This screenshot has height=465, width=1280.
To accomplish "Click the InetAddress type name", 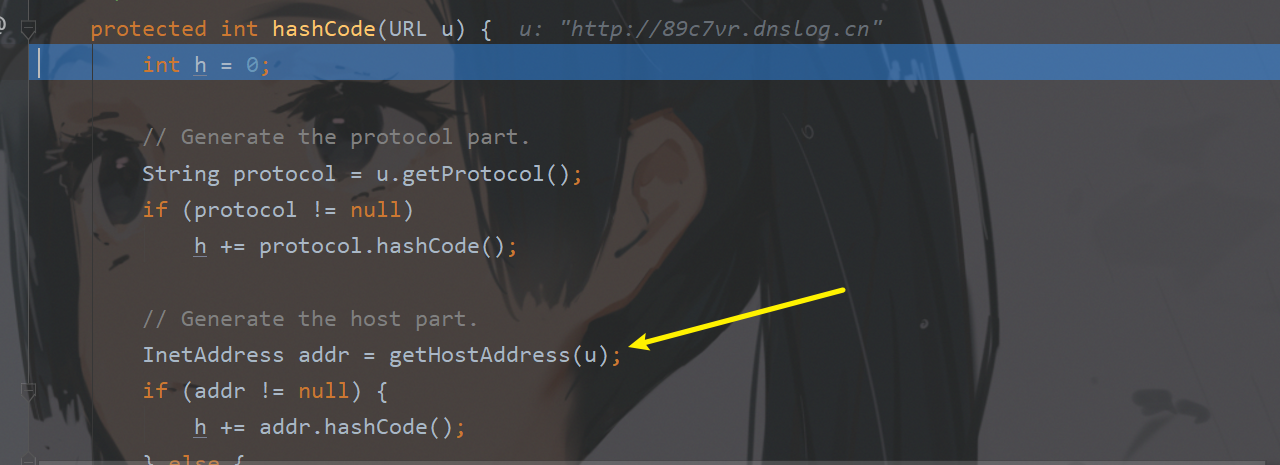I will [x=213, y=355].
